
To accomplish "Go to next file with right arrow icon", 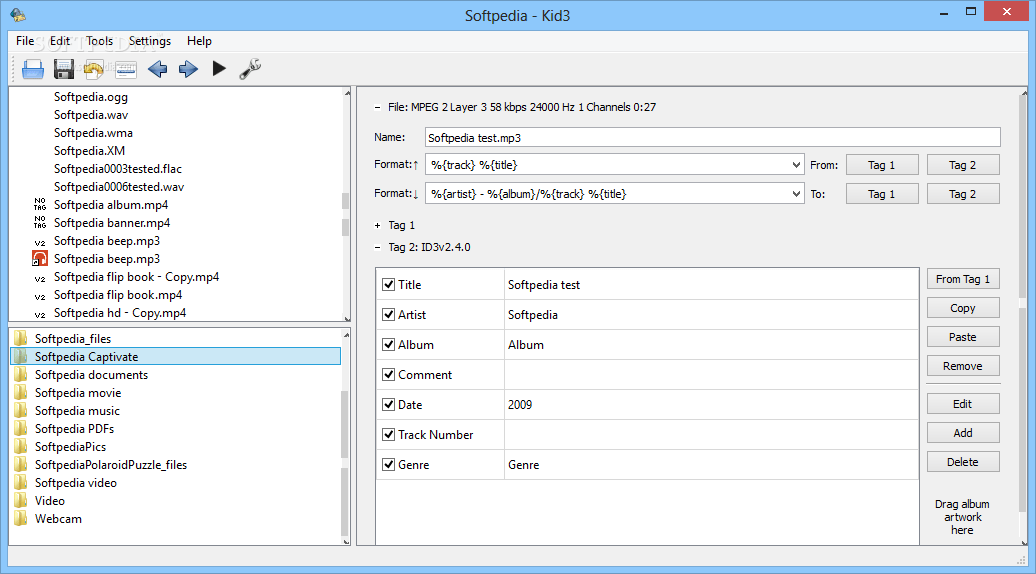I will (188, 69).
